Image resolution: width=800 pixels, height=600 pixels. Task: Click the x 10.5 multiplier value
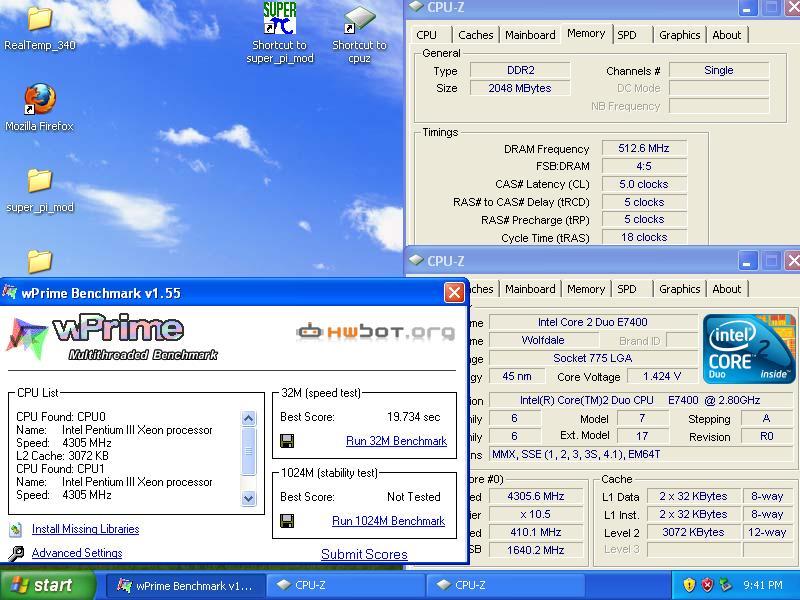point(536,514)
